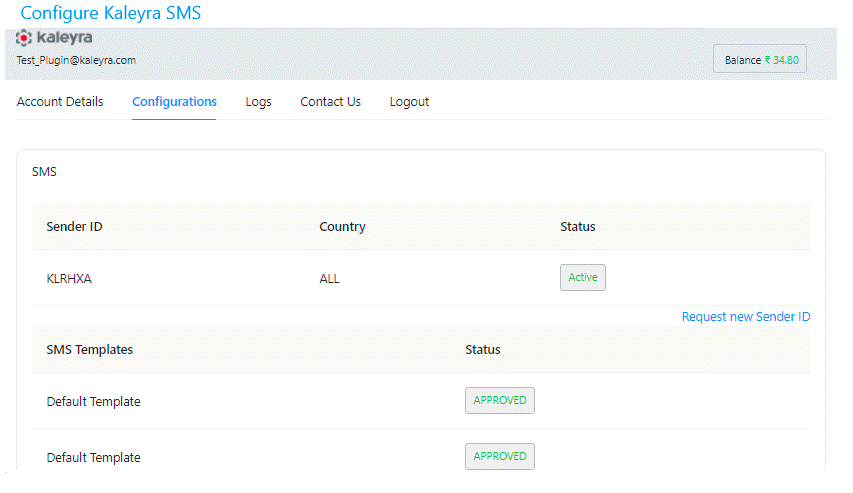Go to Contact Us tab
This screenshot has height=493, width=853.
click(330, 102)
